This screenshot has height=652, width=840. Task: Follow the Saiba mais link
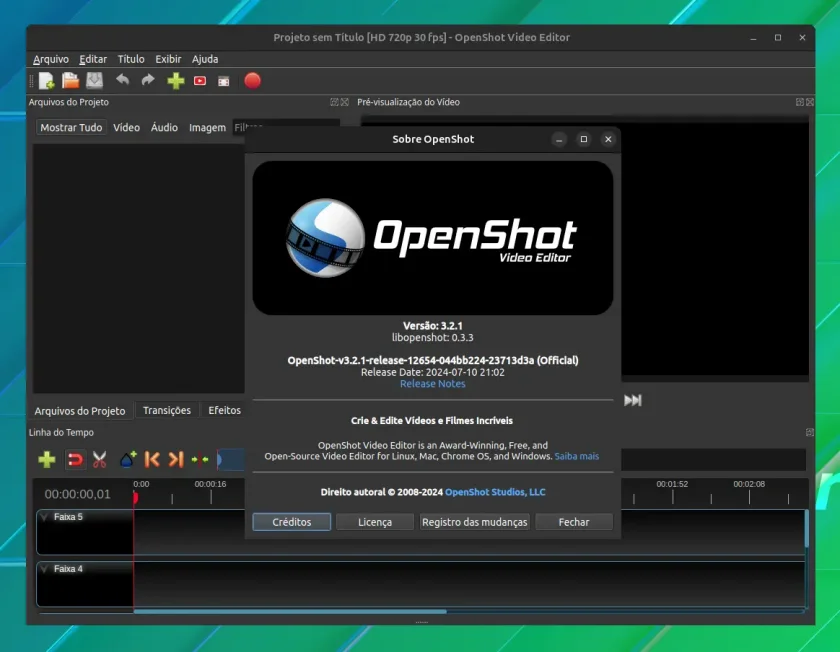click(577, 456)
